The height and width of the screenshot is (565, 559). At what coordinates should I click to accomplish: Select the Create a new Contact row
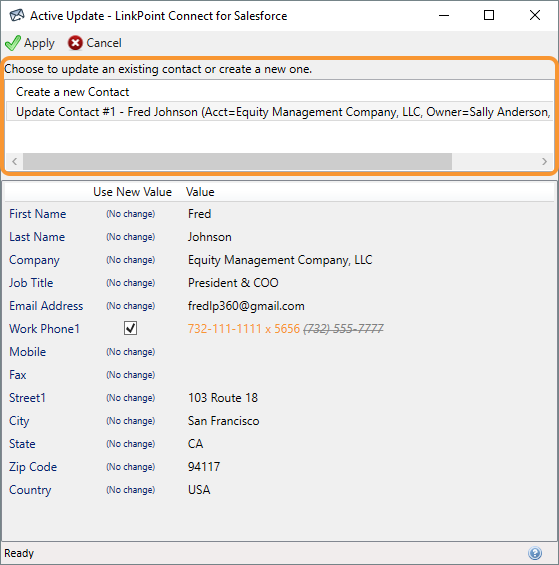(279, 92)
